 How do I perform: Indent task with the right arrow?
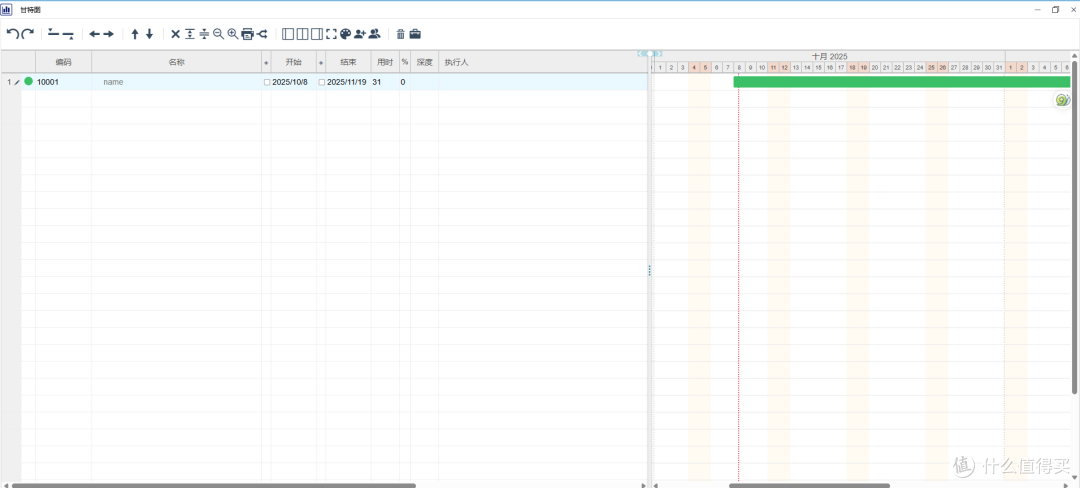pos(109,34)
